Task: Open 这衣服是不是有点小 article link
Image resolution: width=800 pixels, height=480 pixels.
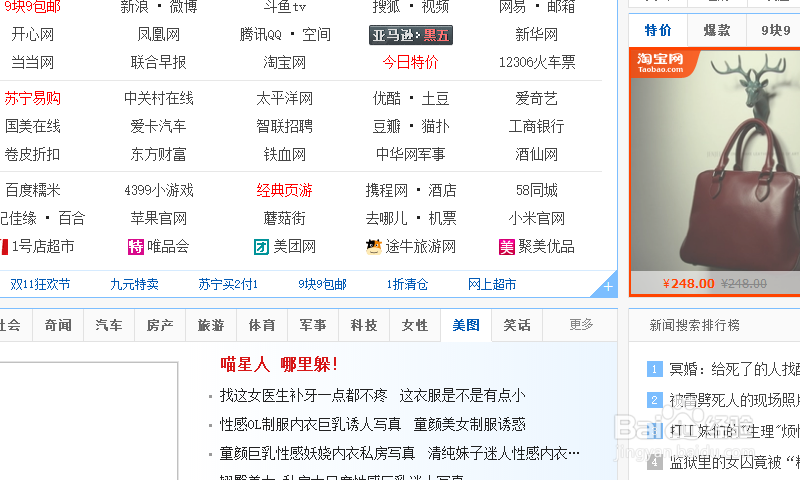Action: 463,395
